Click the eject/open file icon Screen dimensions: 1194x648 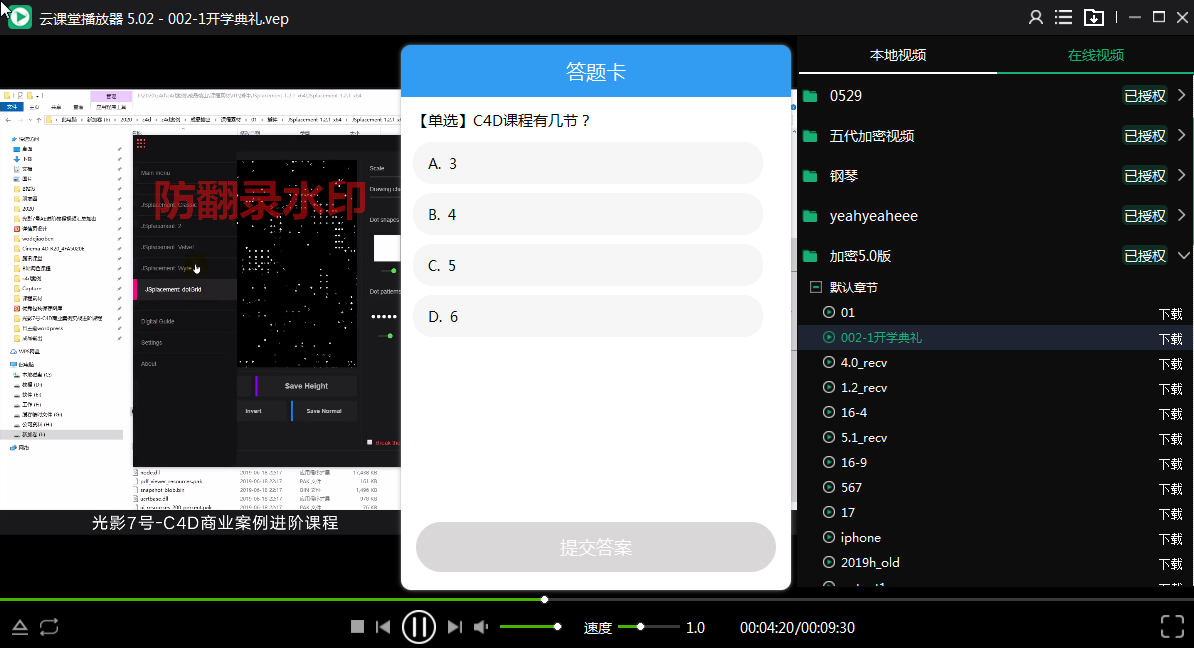[x=20, y=627]
